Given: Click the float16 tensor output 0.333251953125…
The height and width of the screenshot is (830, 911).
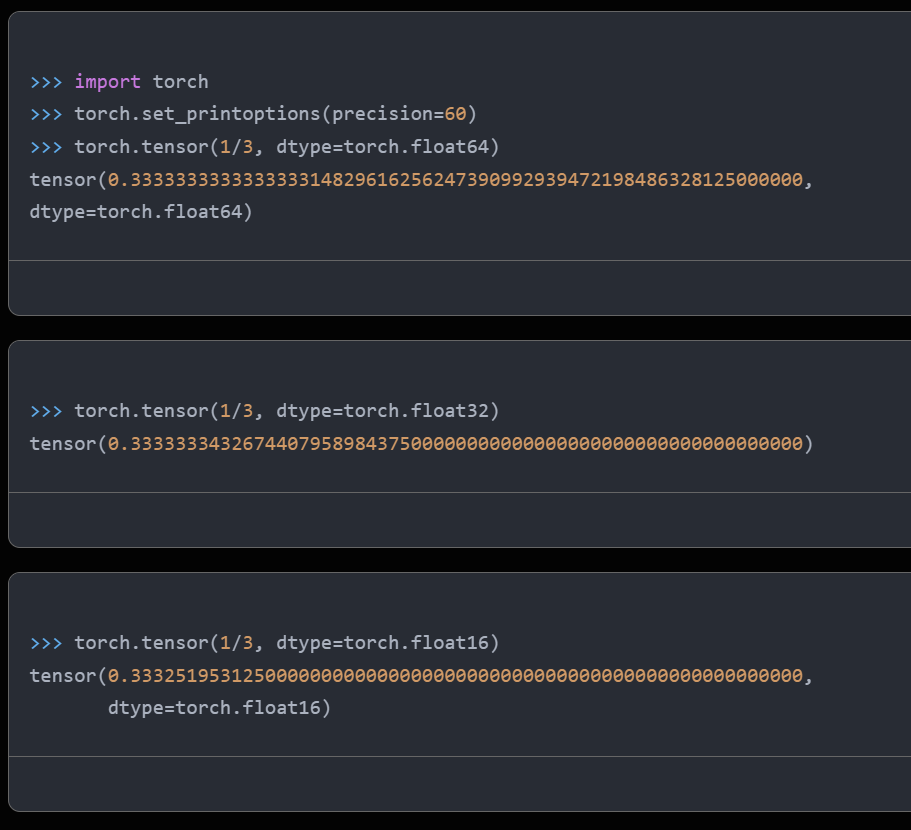Looking at the screenshot, I should pyautogui.click(x=456, y=676).
